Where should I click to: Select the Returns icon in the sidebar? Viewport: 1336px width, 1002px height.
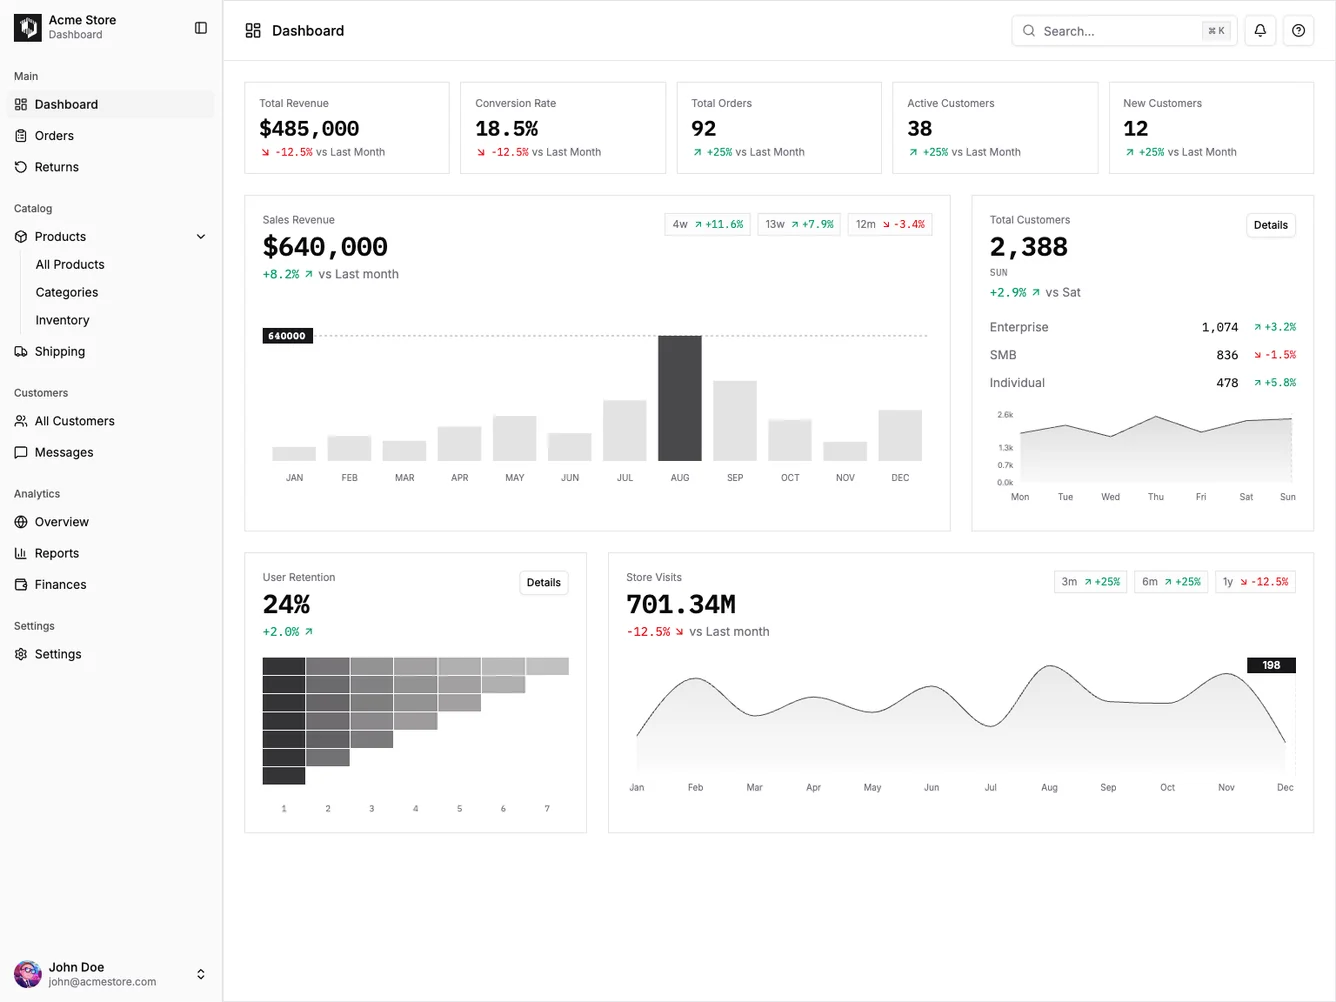pos(21,167)
